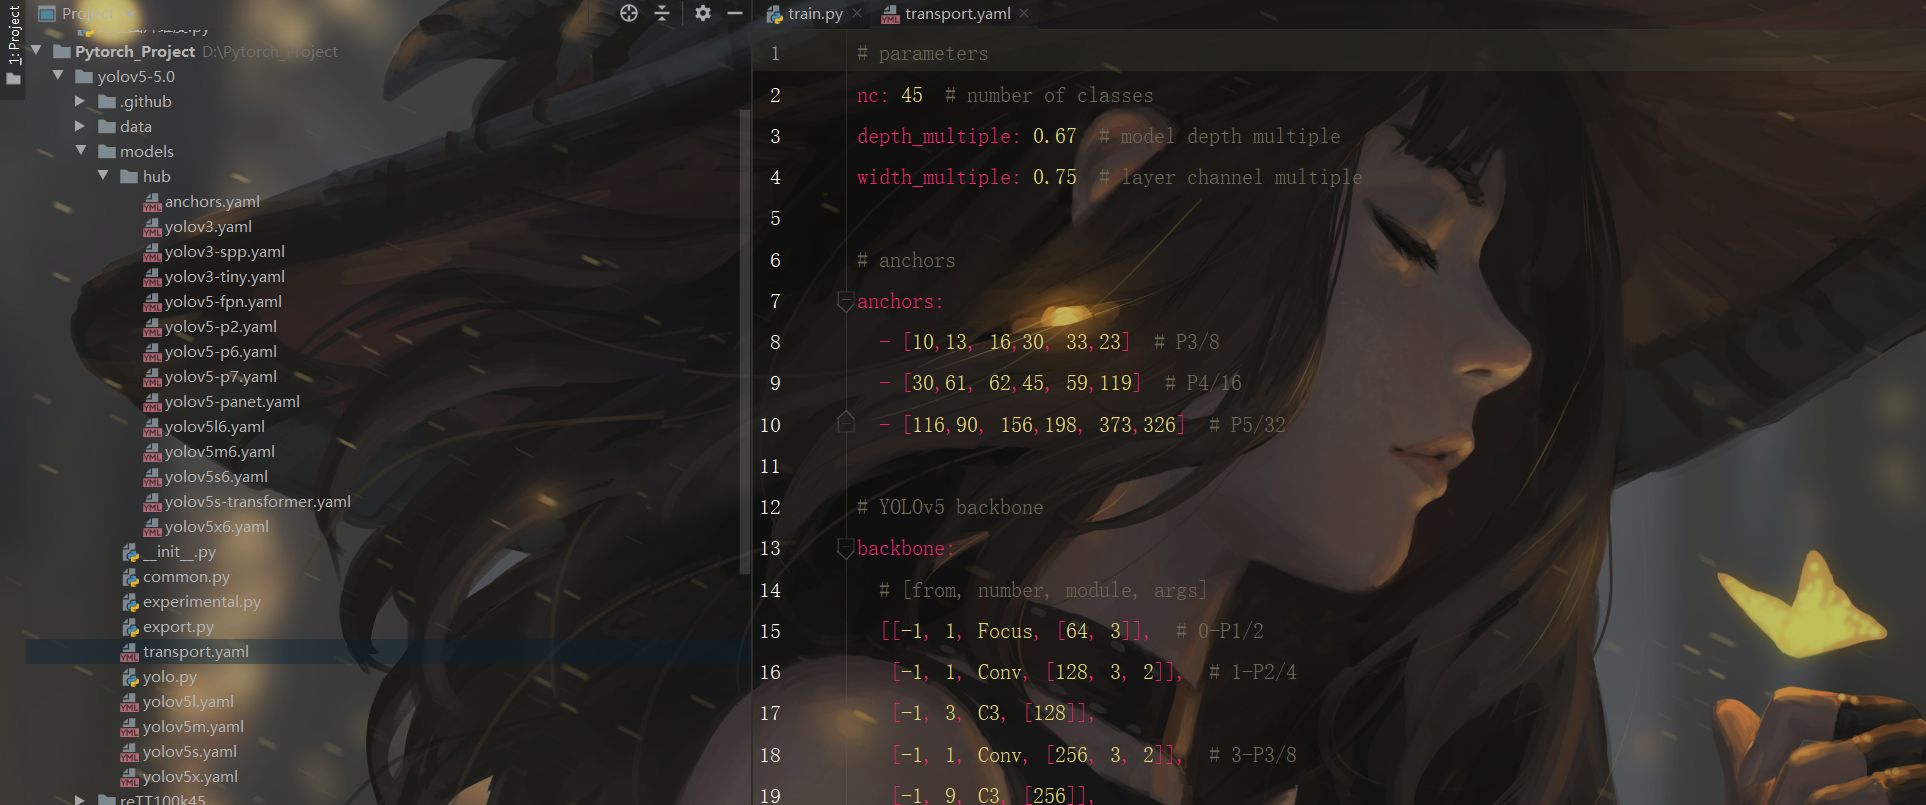
Task: Click the yolov5l.yaml file icon
Action: (130, 703)
